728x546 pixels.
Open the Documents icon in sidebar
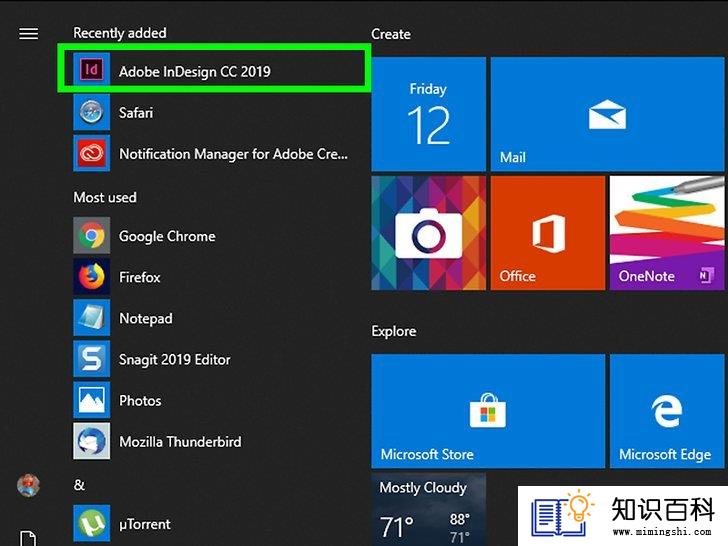[x=28, y=538]
